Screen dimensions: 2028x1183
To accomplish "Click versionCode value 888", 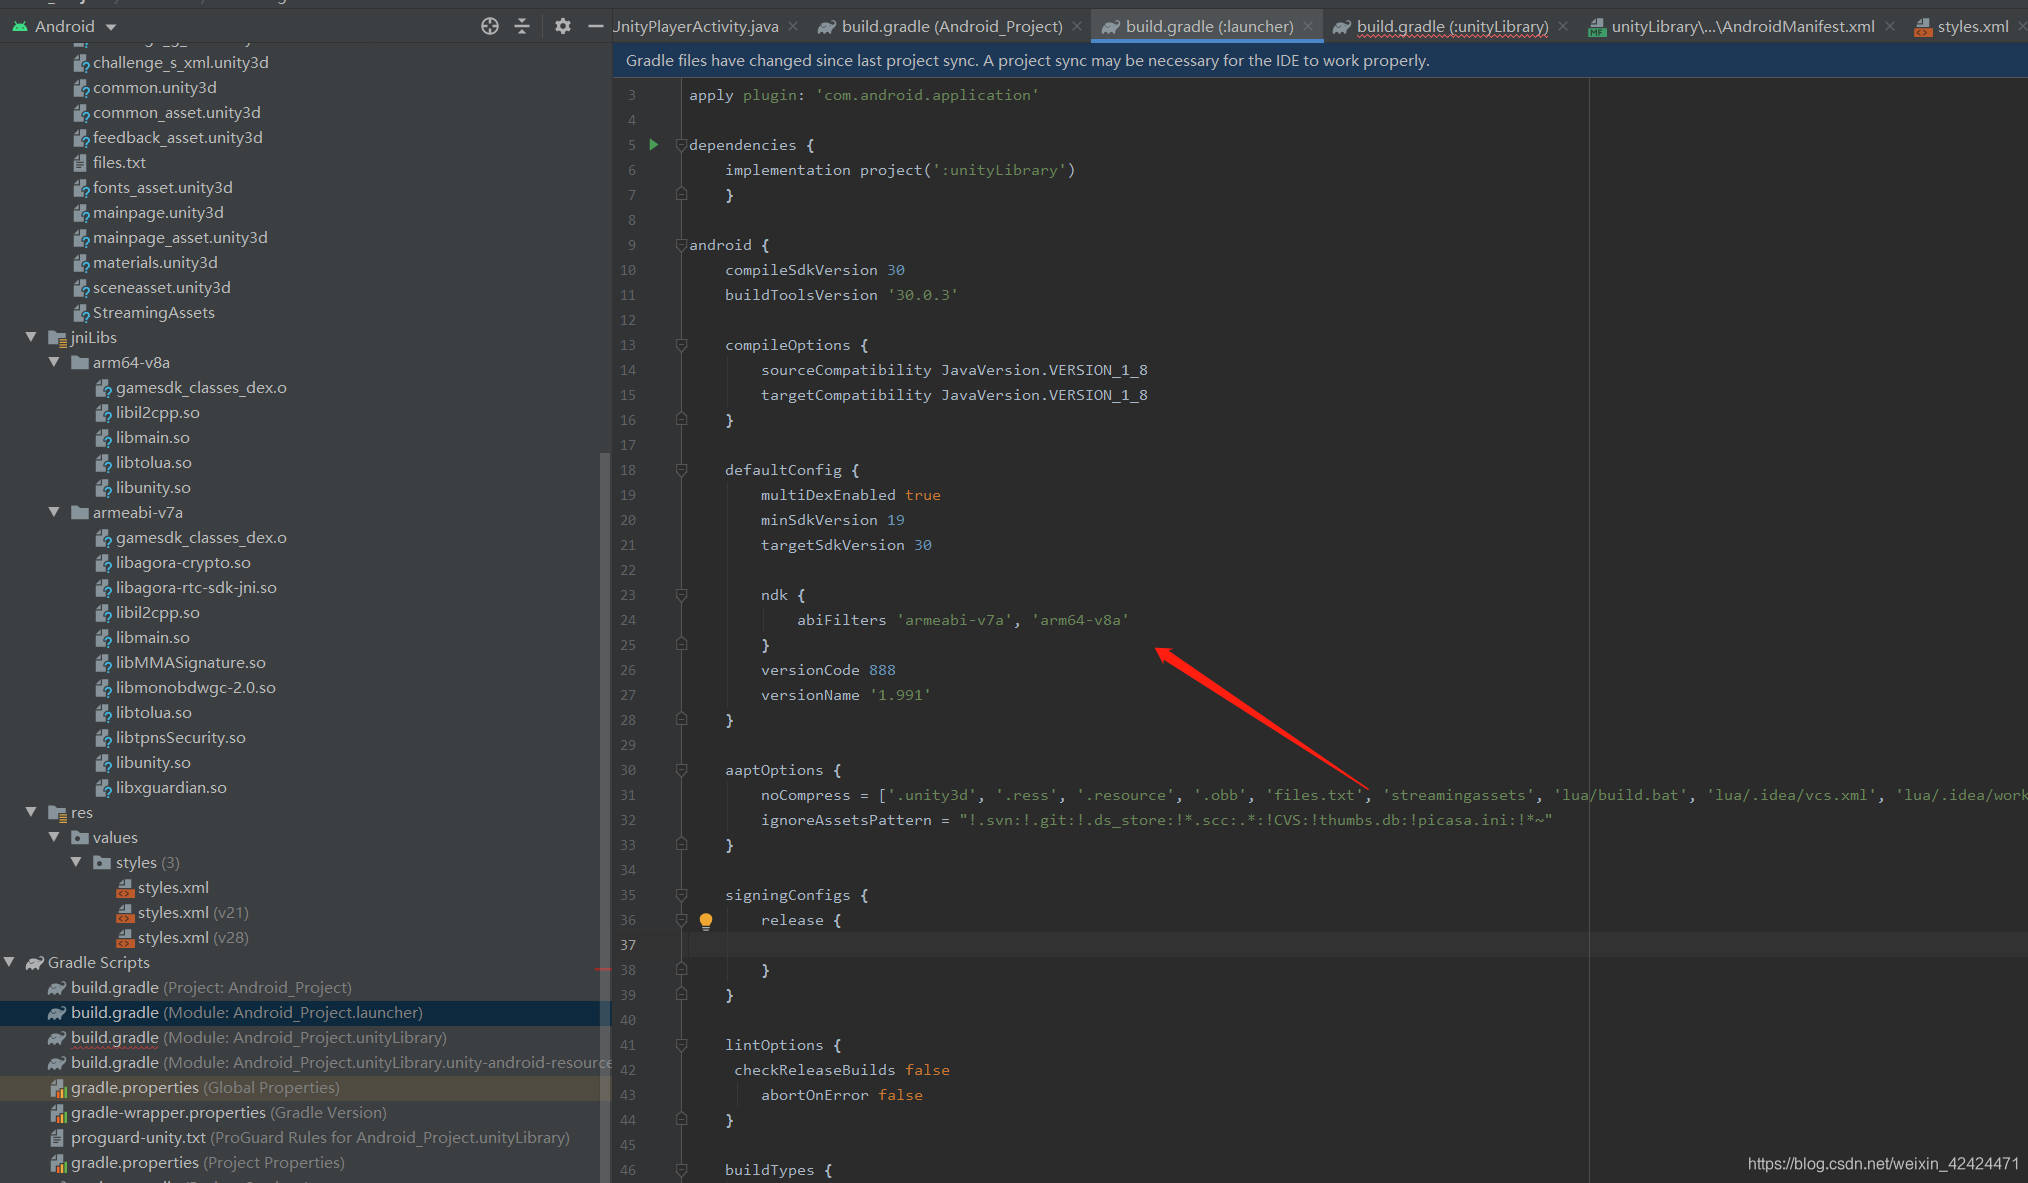I will (x=882, y=670).
